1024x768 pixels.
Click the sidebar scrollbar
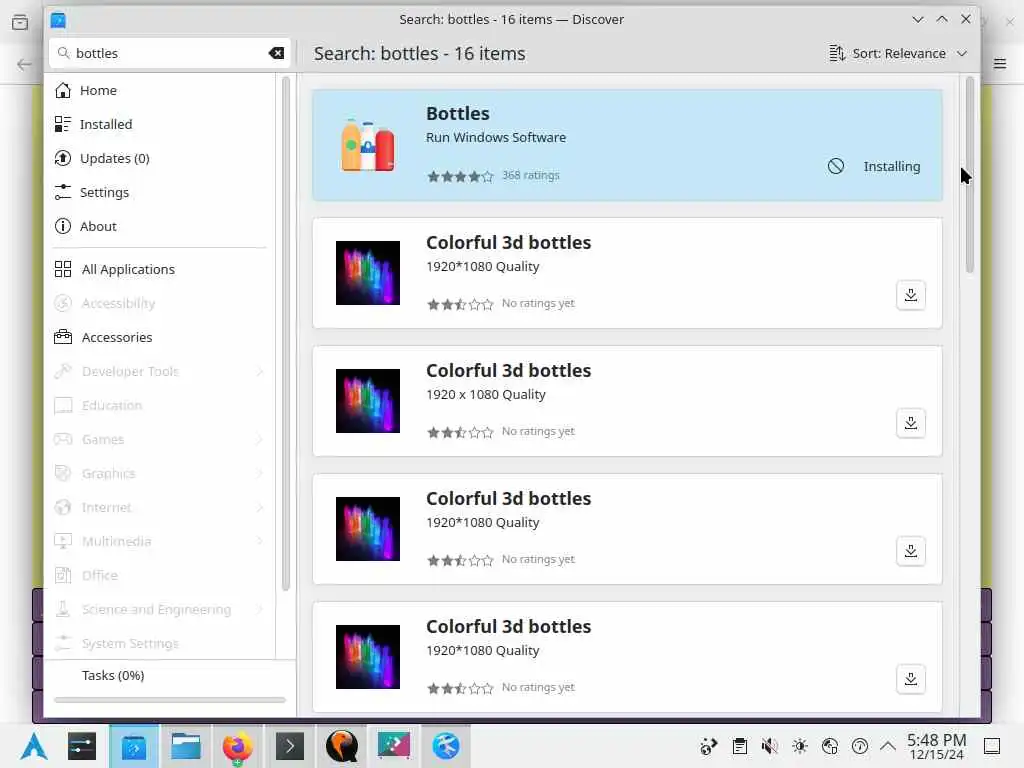pyautogui.click(x=285, y=333)
